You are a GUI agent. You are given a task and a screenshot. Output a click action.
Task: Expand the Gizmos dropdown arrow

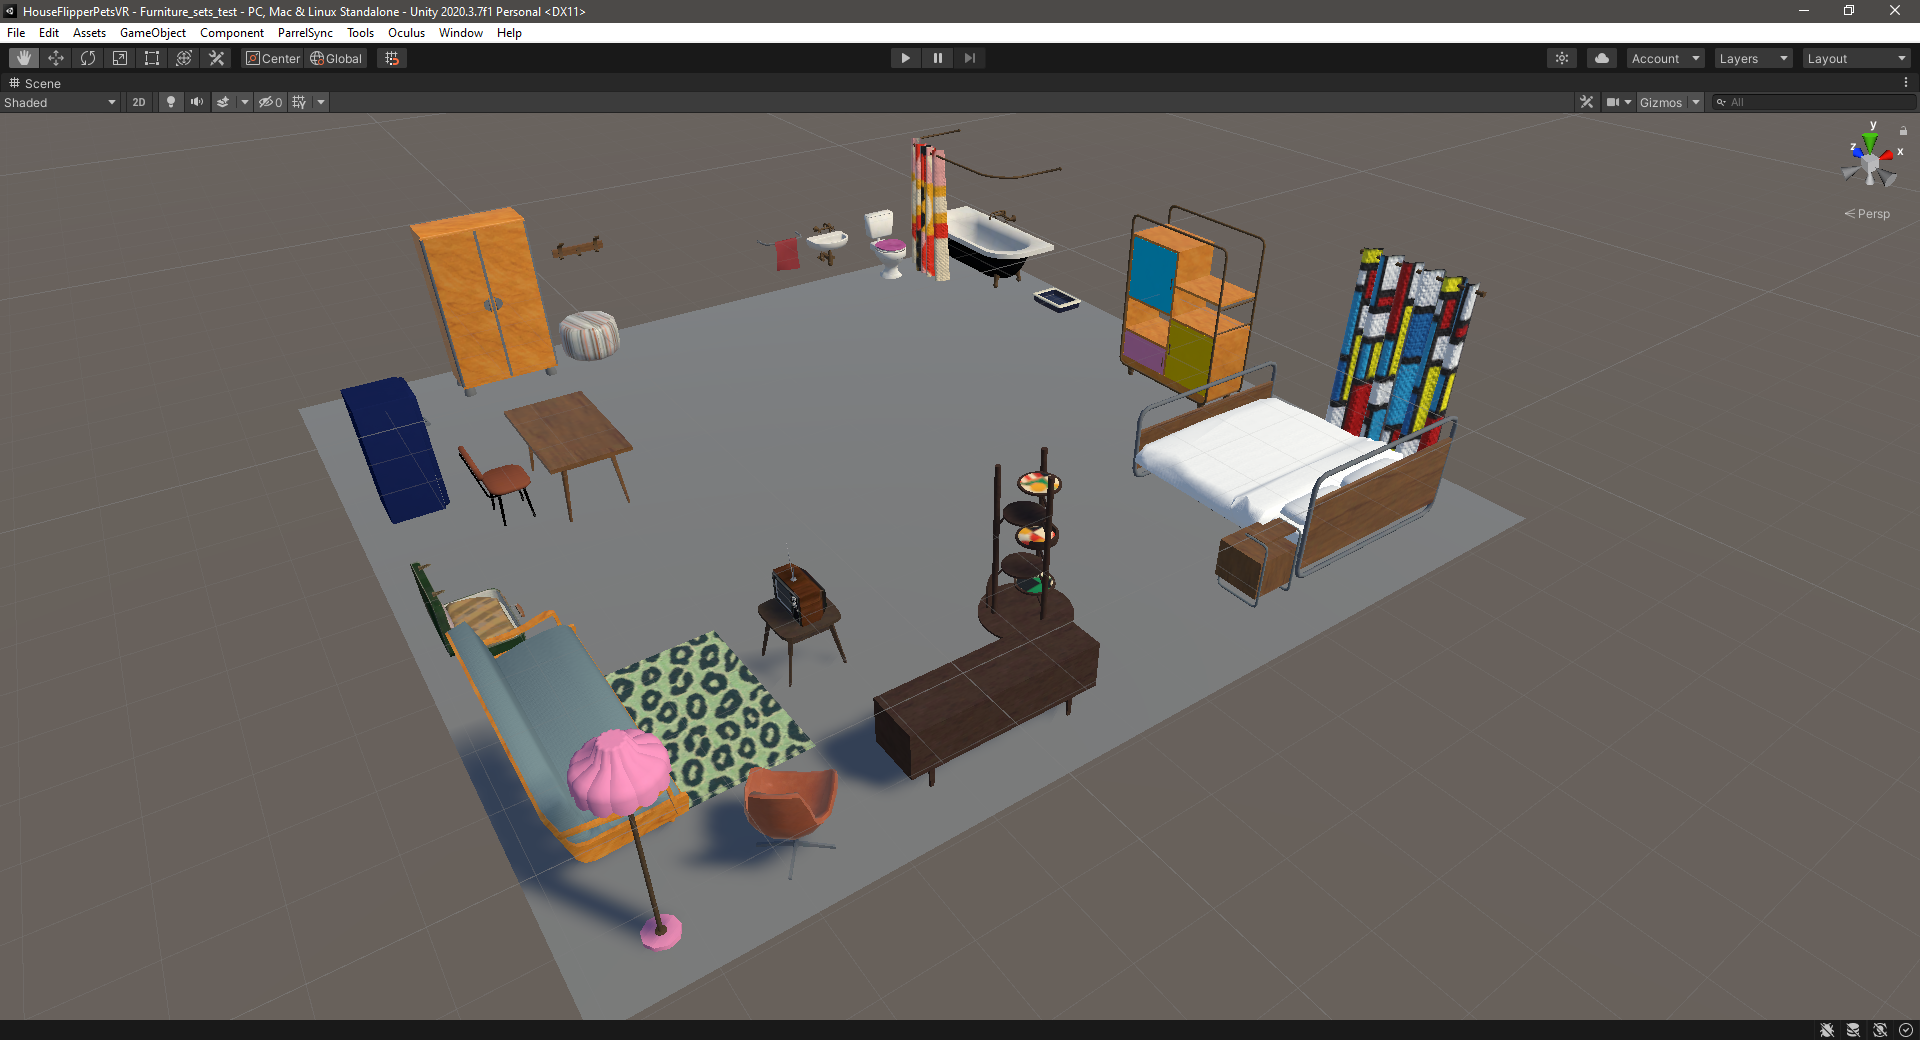click(x=1696, y=102)
